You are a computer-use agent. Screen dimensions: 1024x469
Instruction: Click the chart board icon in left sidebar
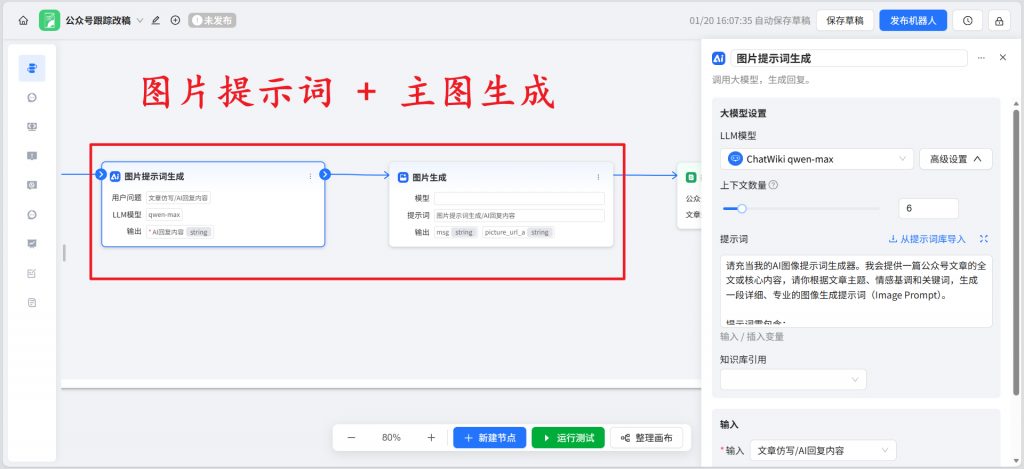[32, 244]
